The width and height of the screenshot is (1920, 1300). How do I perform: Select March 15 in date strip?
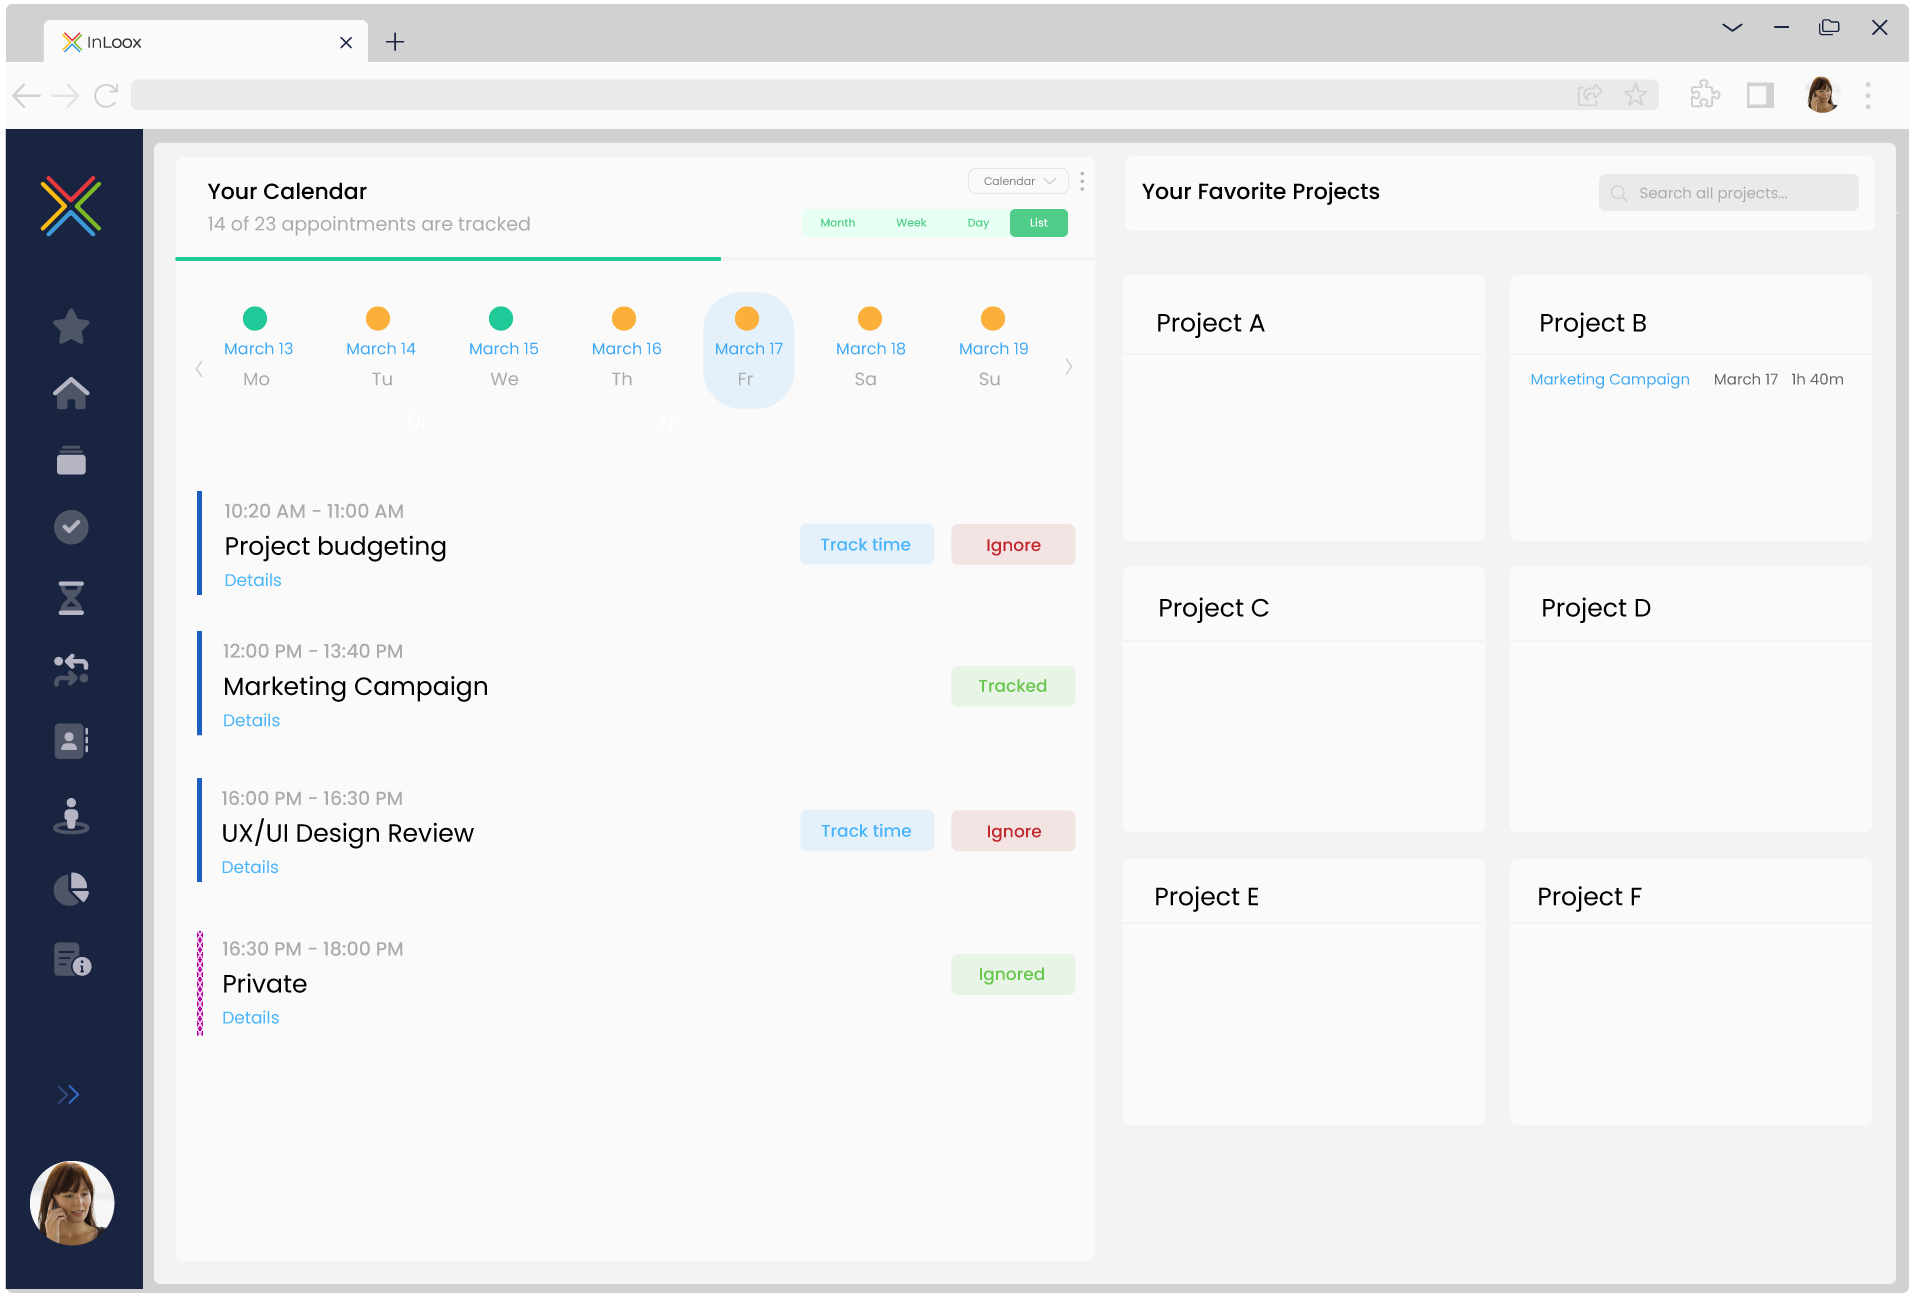click(x=503, y=347)
